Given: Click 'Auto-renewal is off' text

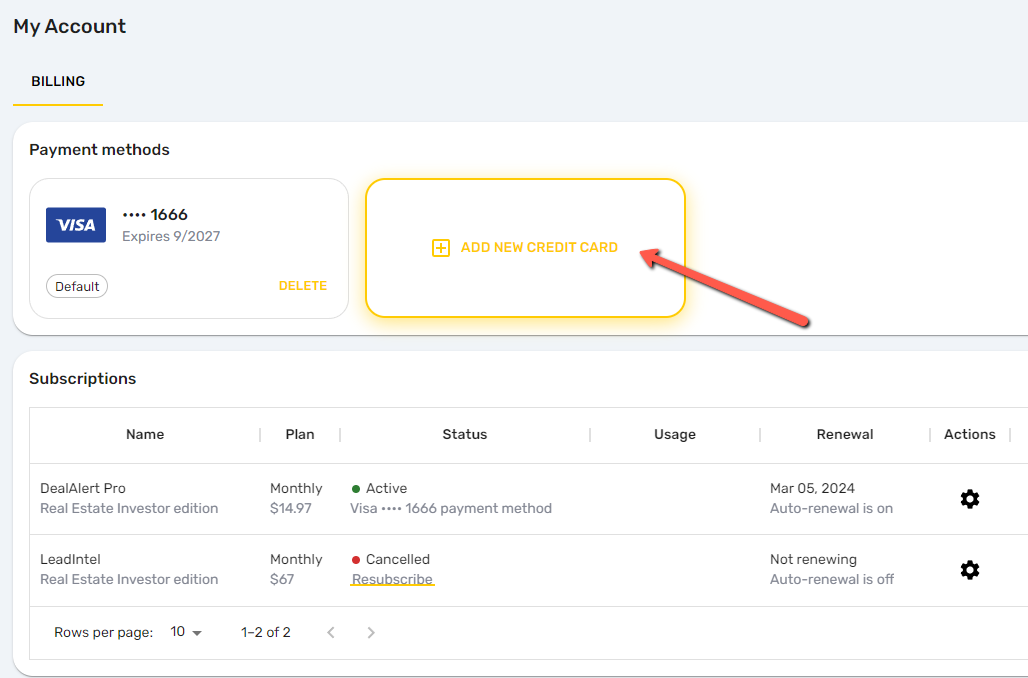Looking at the screenshot, I should coord(832,579).
